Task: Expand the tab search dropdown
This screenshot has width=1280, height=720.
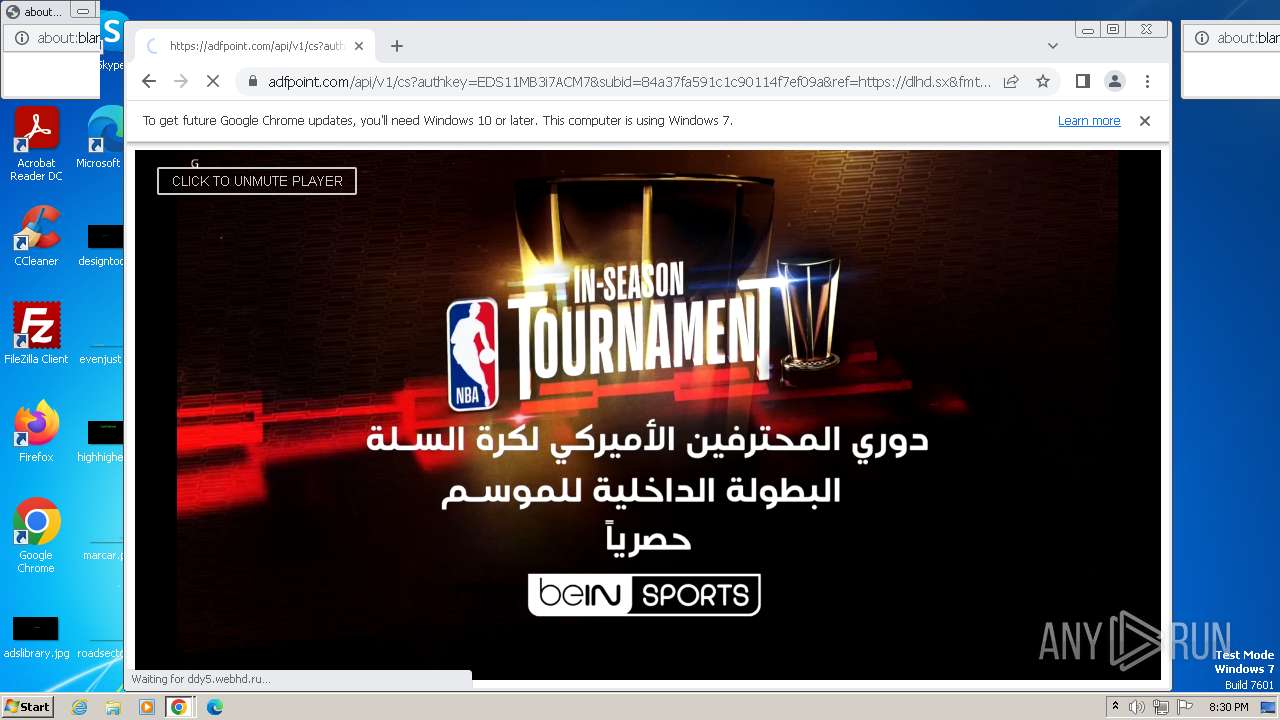Action: 1052,46
